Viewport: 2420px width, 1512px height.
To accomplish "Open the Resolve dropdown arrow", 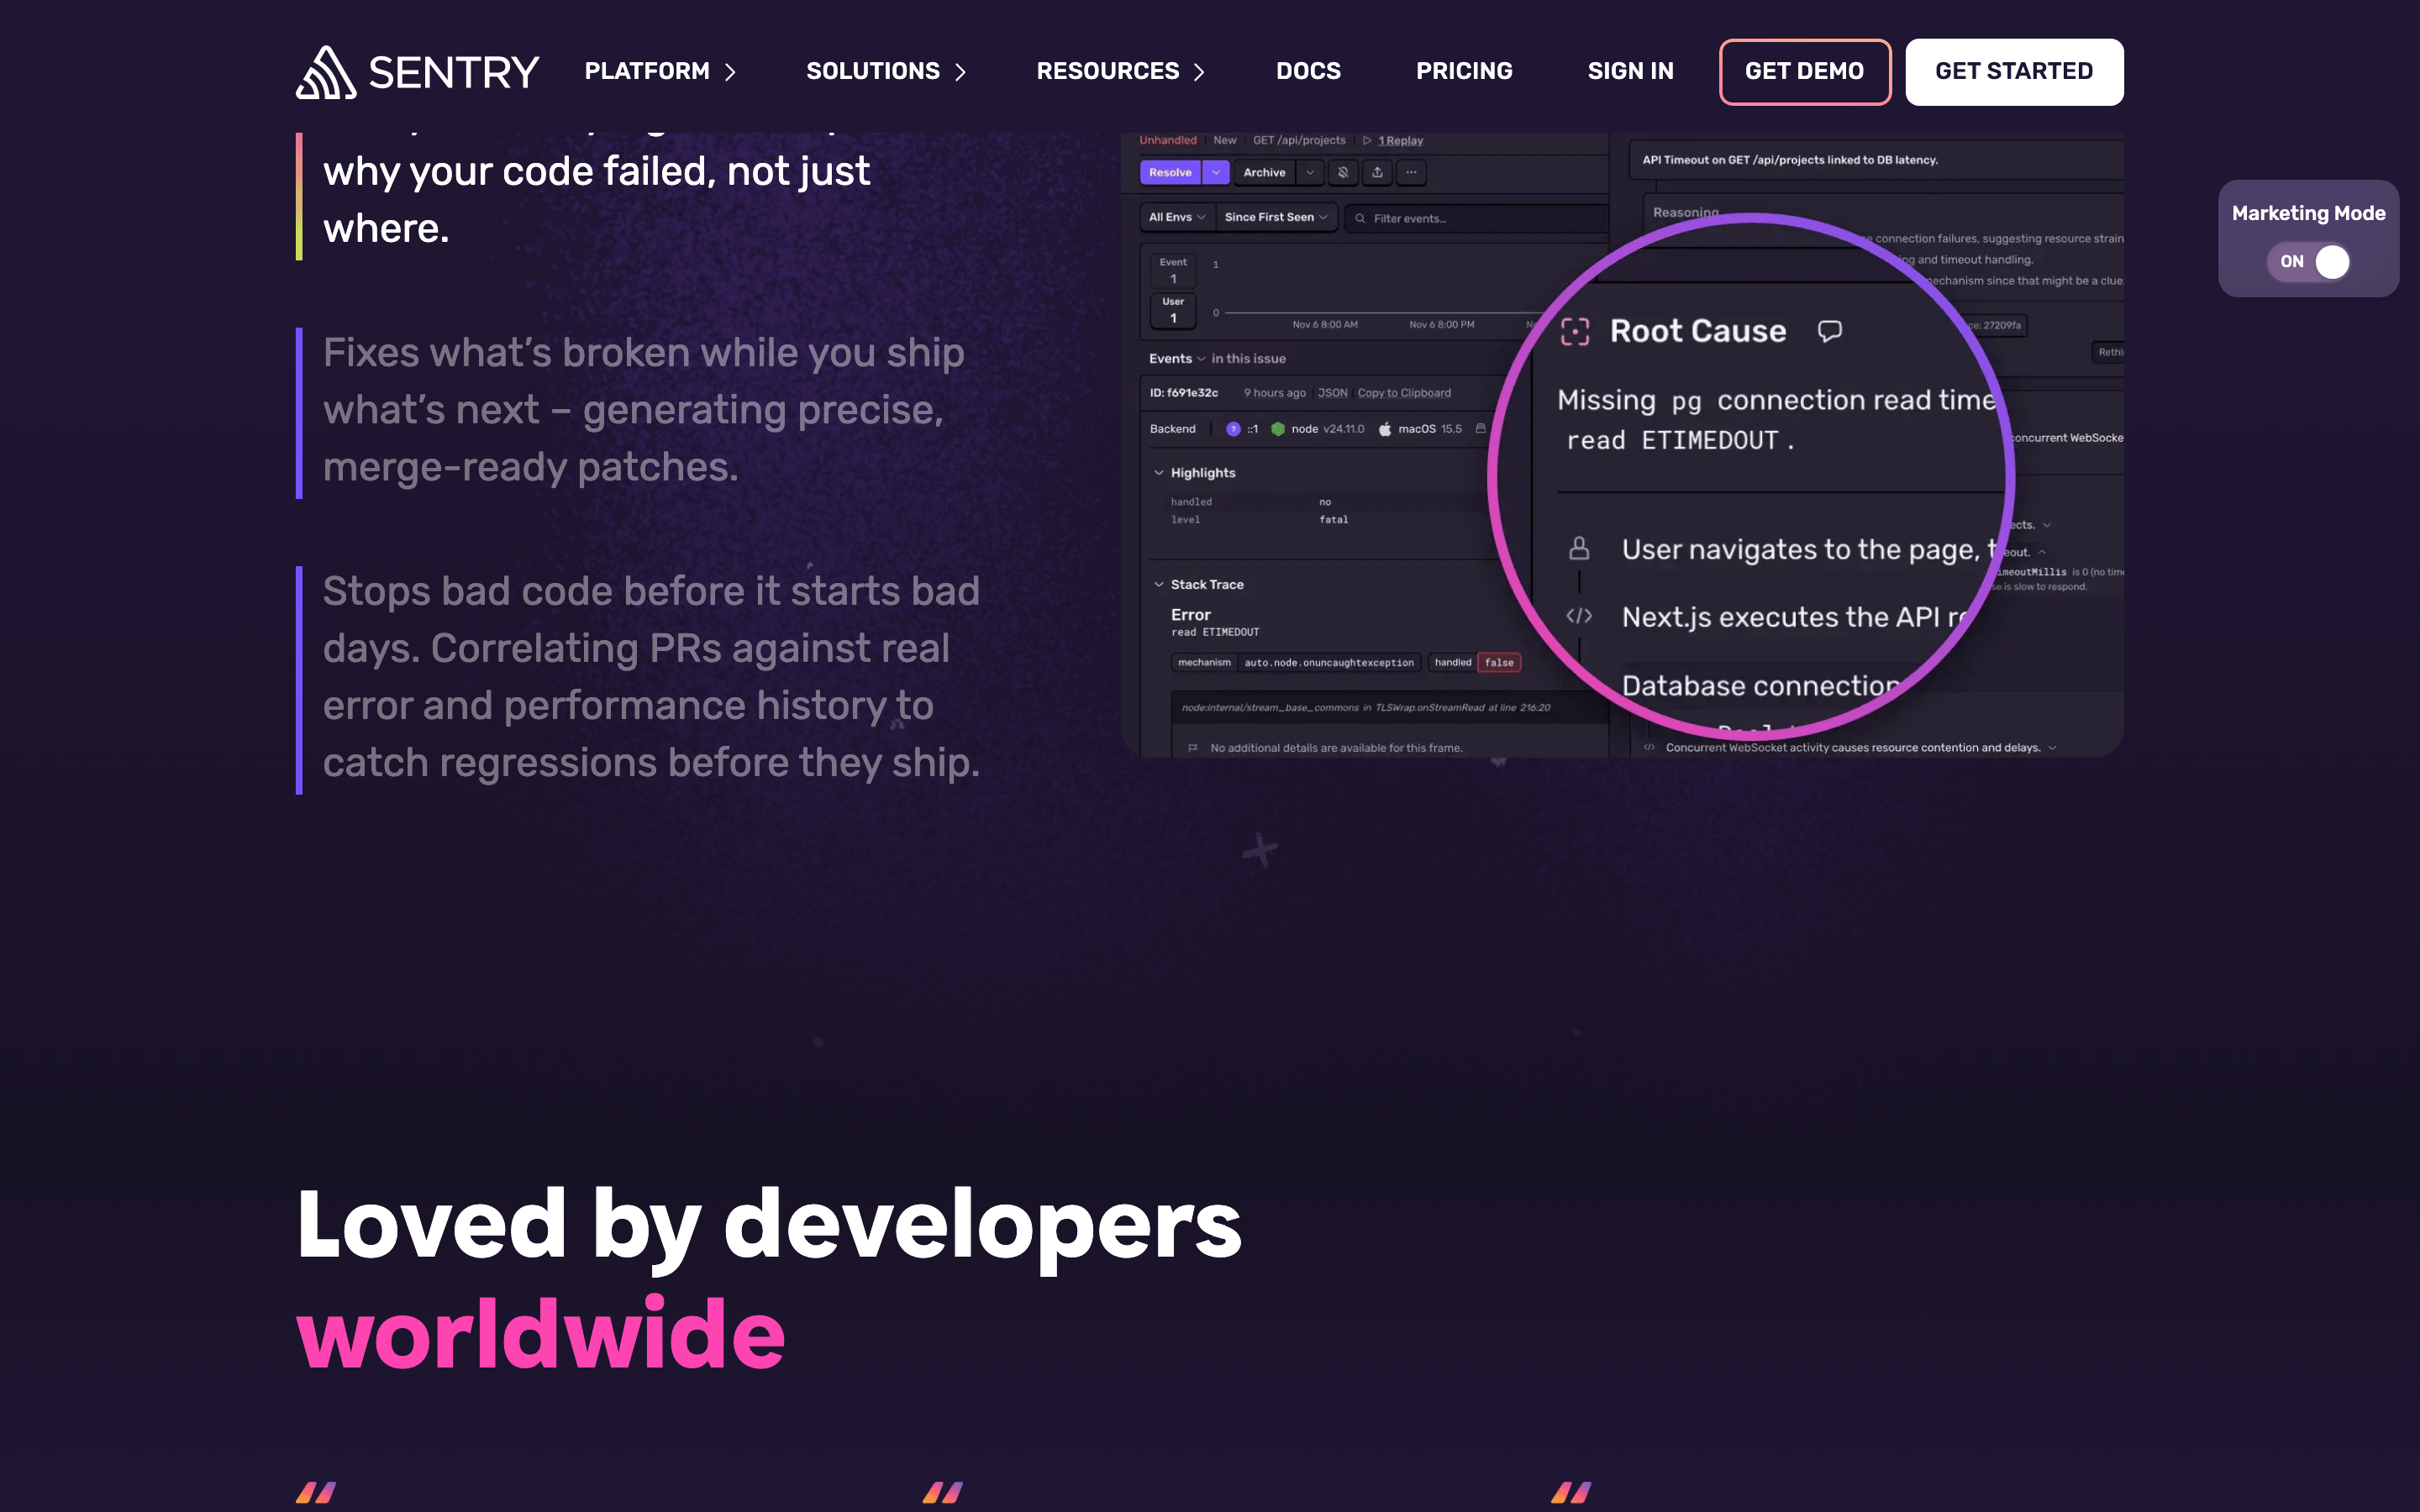I will 1216,172.
